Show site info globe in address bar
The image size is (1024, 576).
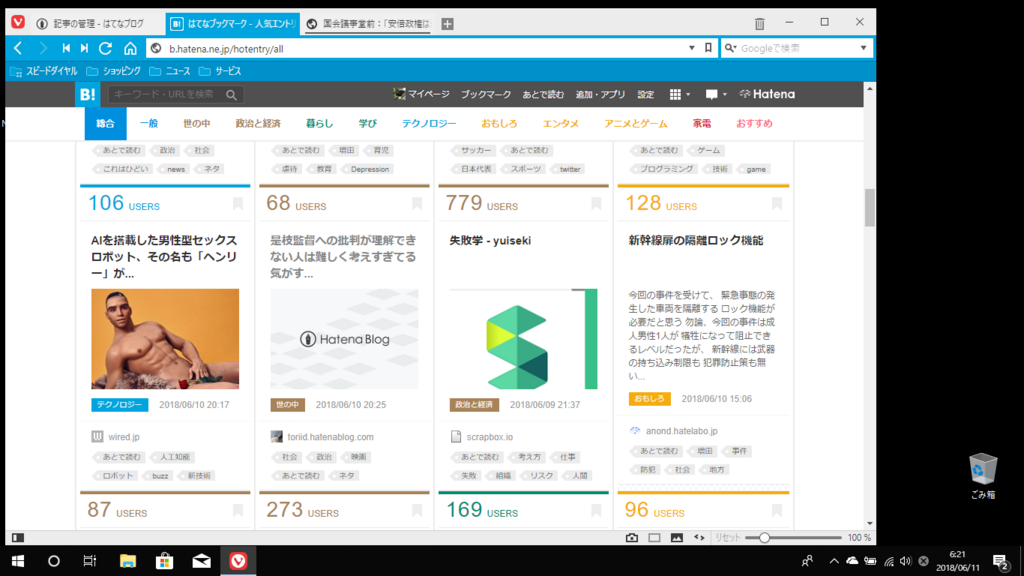pos(156,48)
